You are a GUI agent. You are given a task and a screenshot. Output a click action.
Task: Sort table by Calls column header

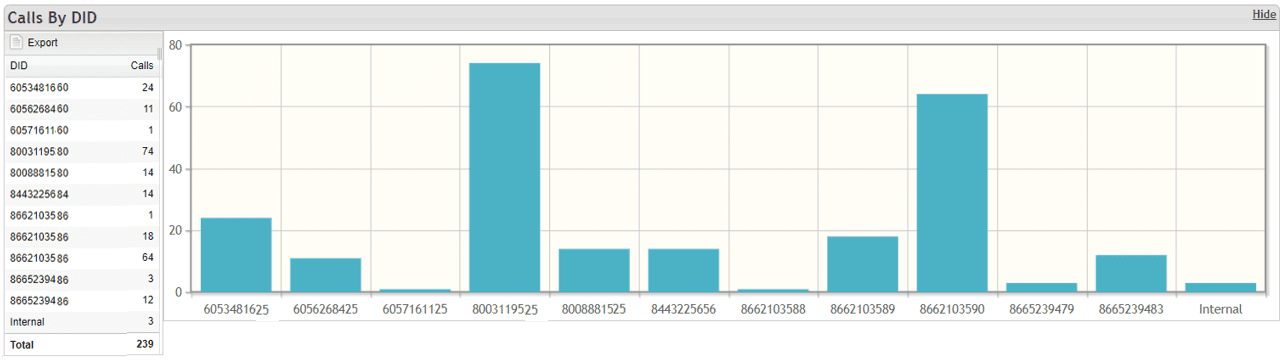(142, 66)
